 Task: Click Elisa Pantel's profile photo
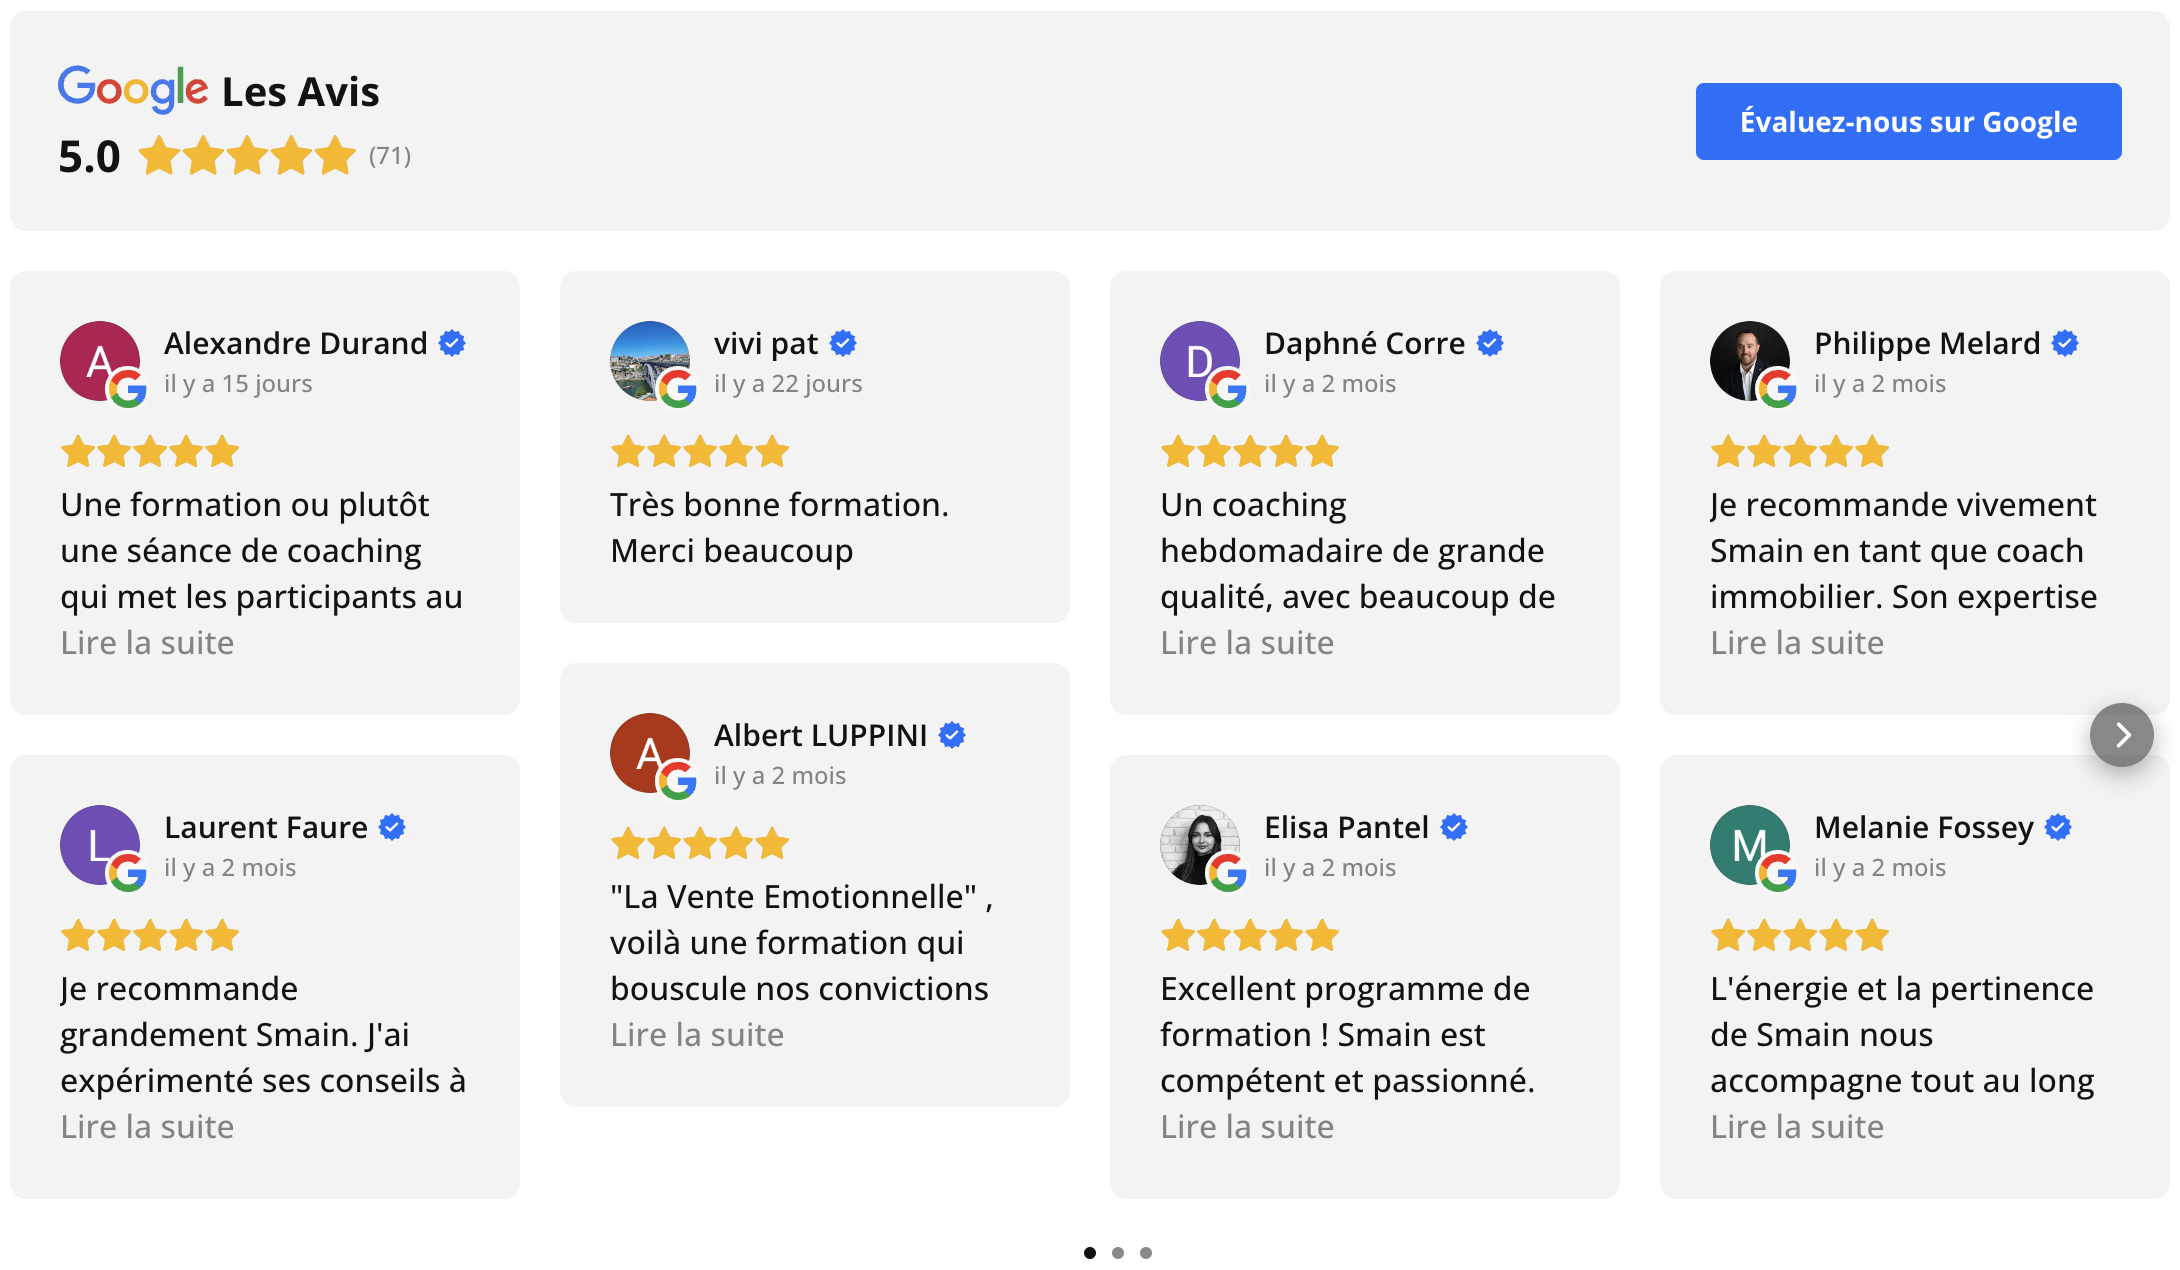pyautogui.click(x=1199, y=844)
